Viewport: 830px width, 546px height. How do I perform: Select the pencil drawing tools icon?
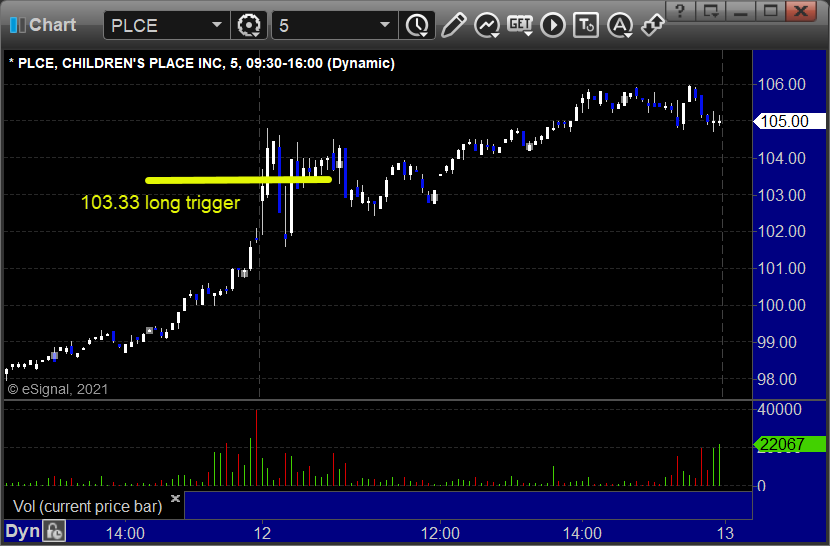coord(454,25)
